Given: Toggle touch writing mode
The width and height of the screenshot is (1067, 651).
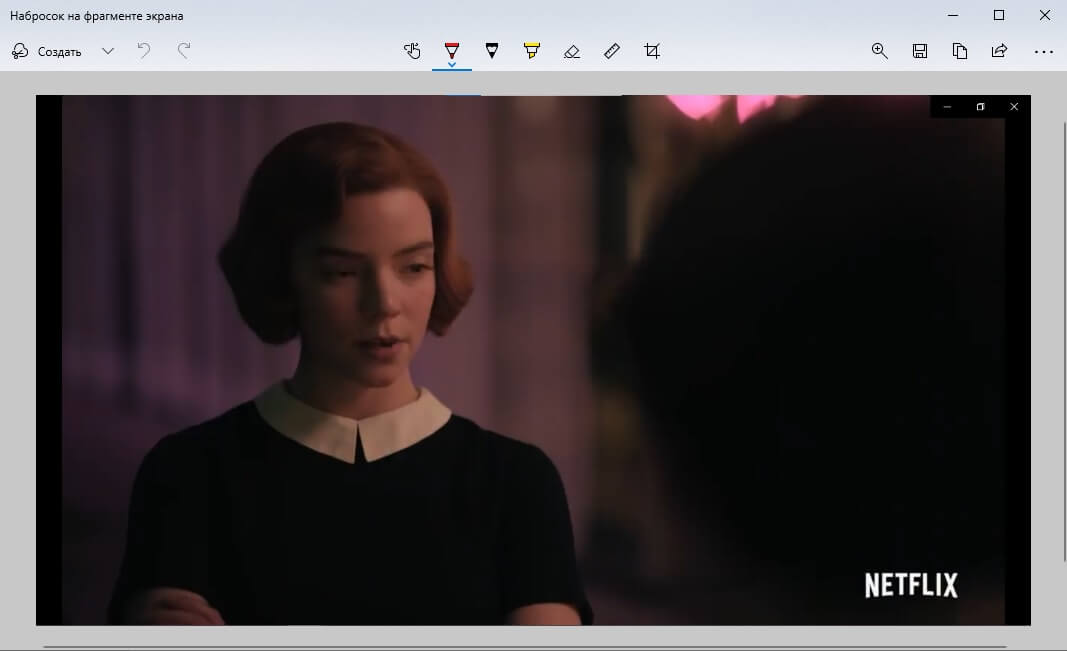Looking at the screenshot, I should 412,51.
